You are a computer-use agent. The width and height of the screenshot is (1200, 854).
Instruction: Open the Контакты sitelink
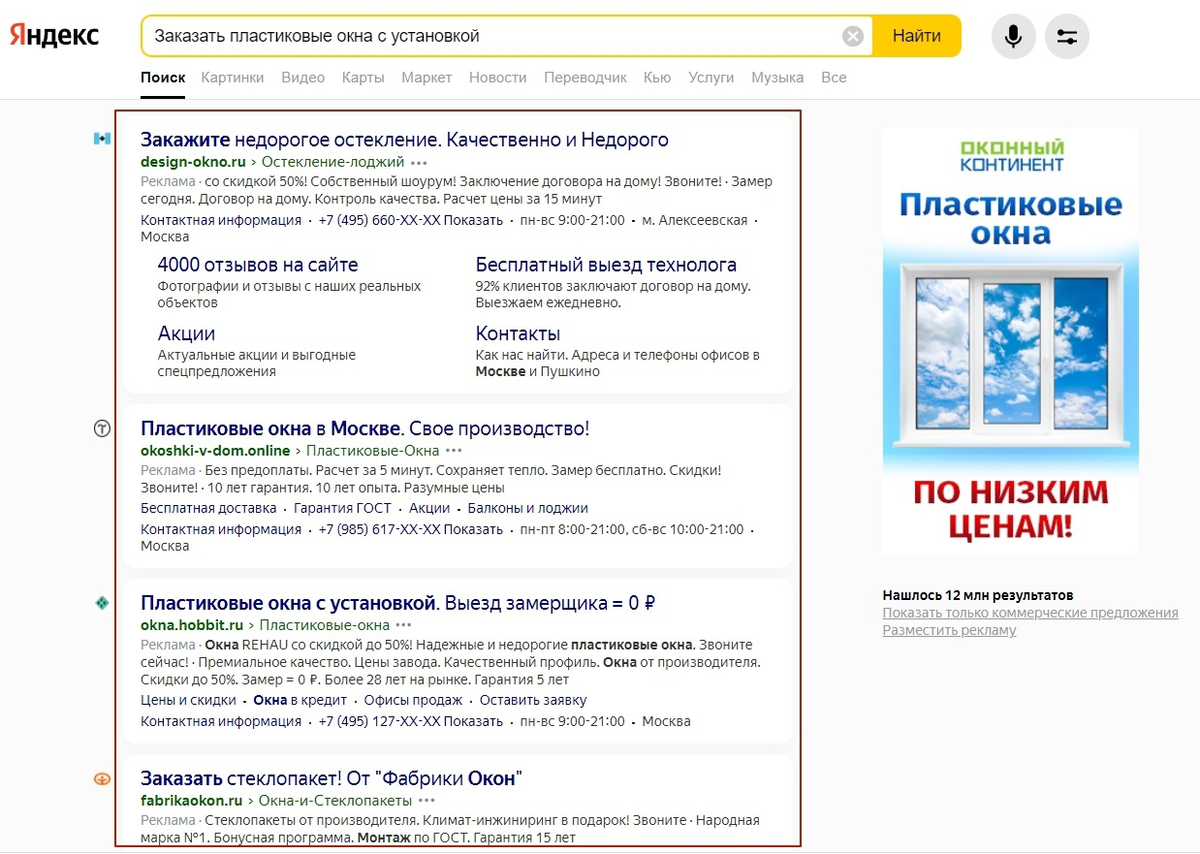click(x=518, y=333)
